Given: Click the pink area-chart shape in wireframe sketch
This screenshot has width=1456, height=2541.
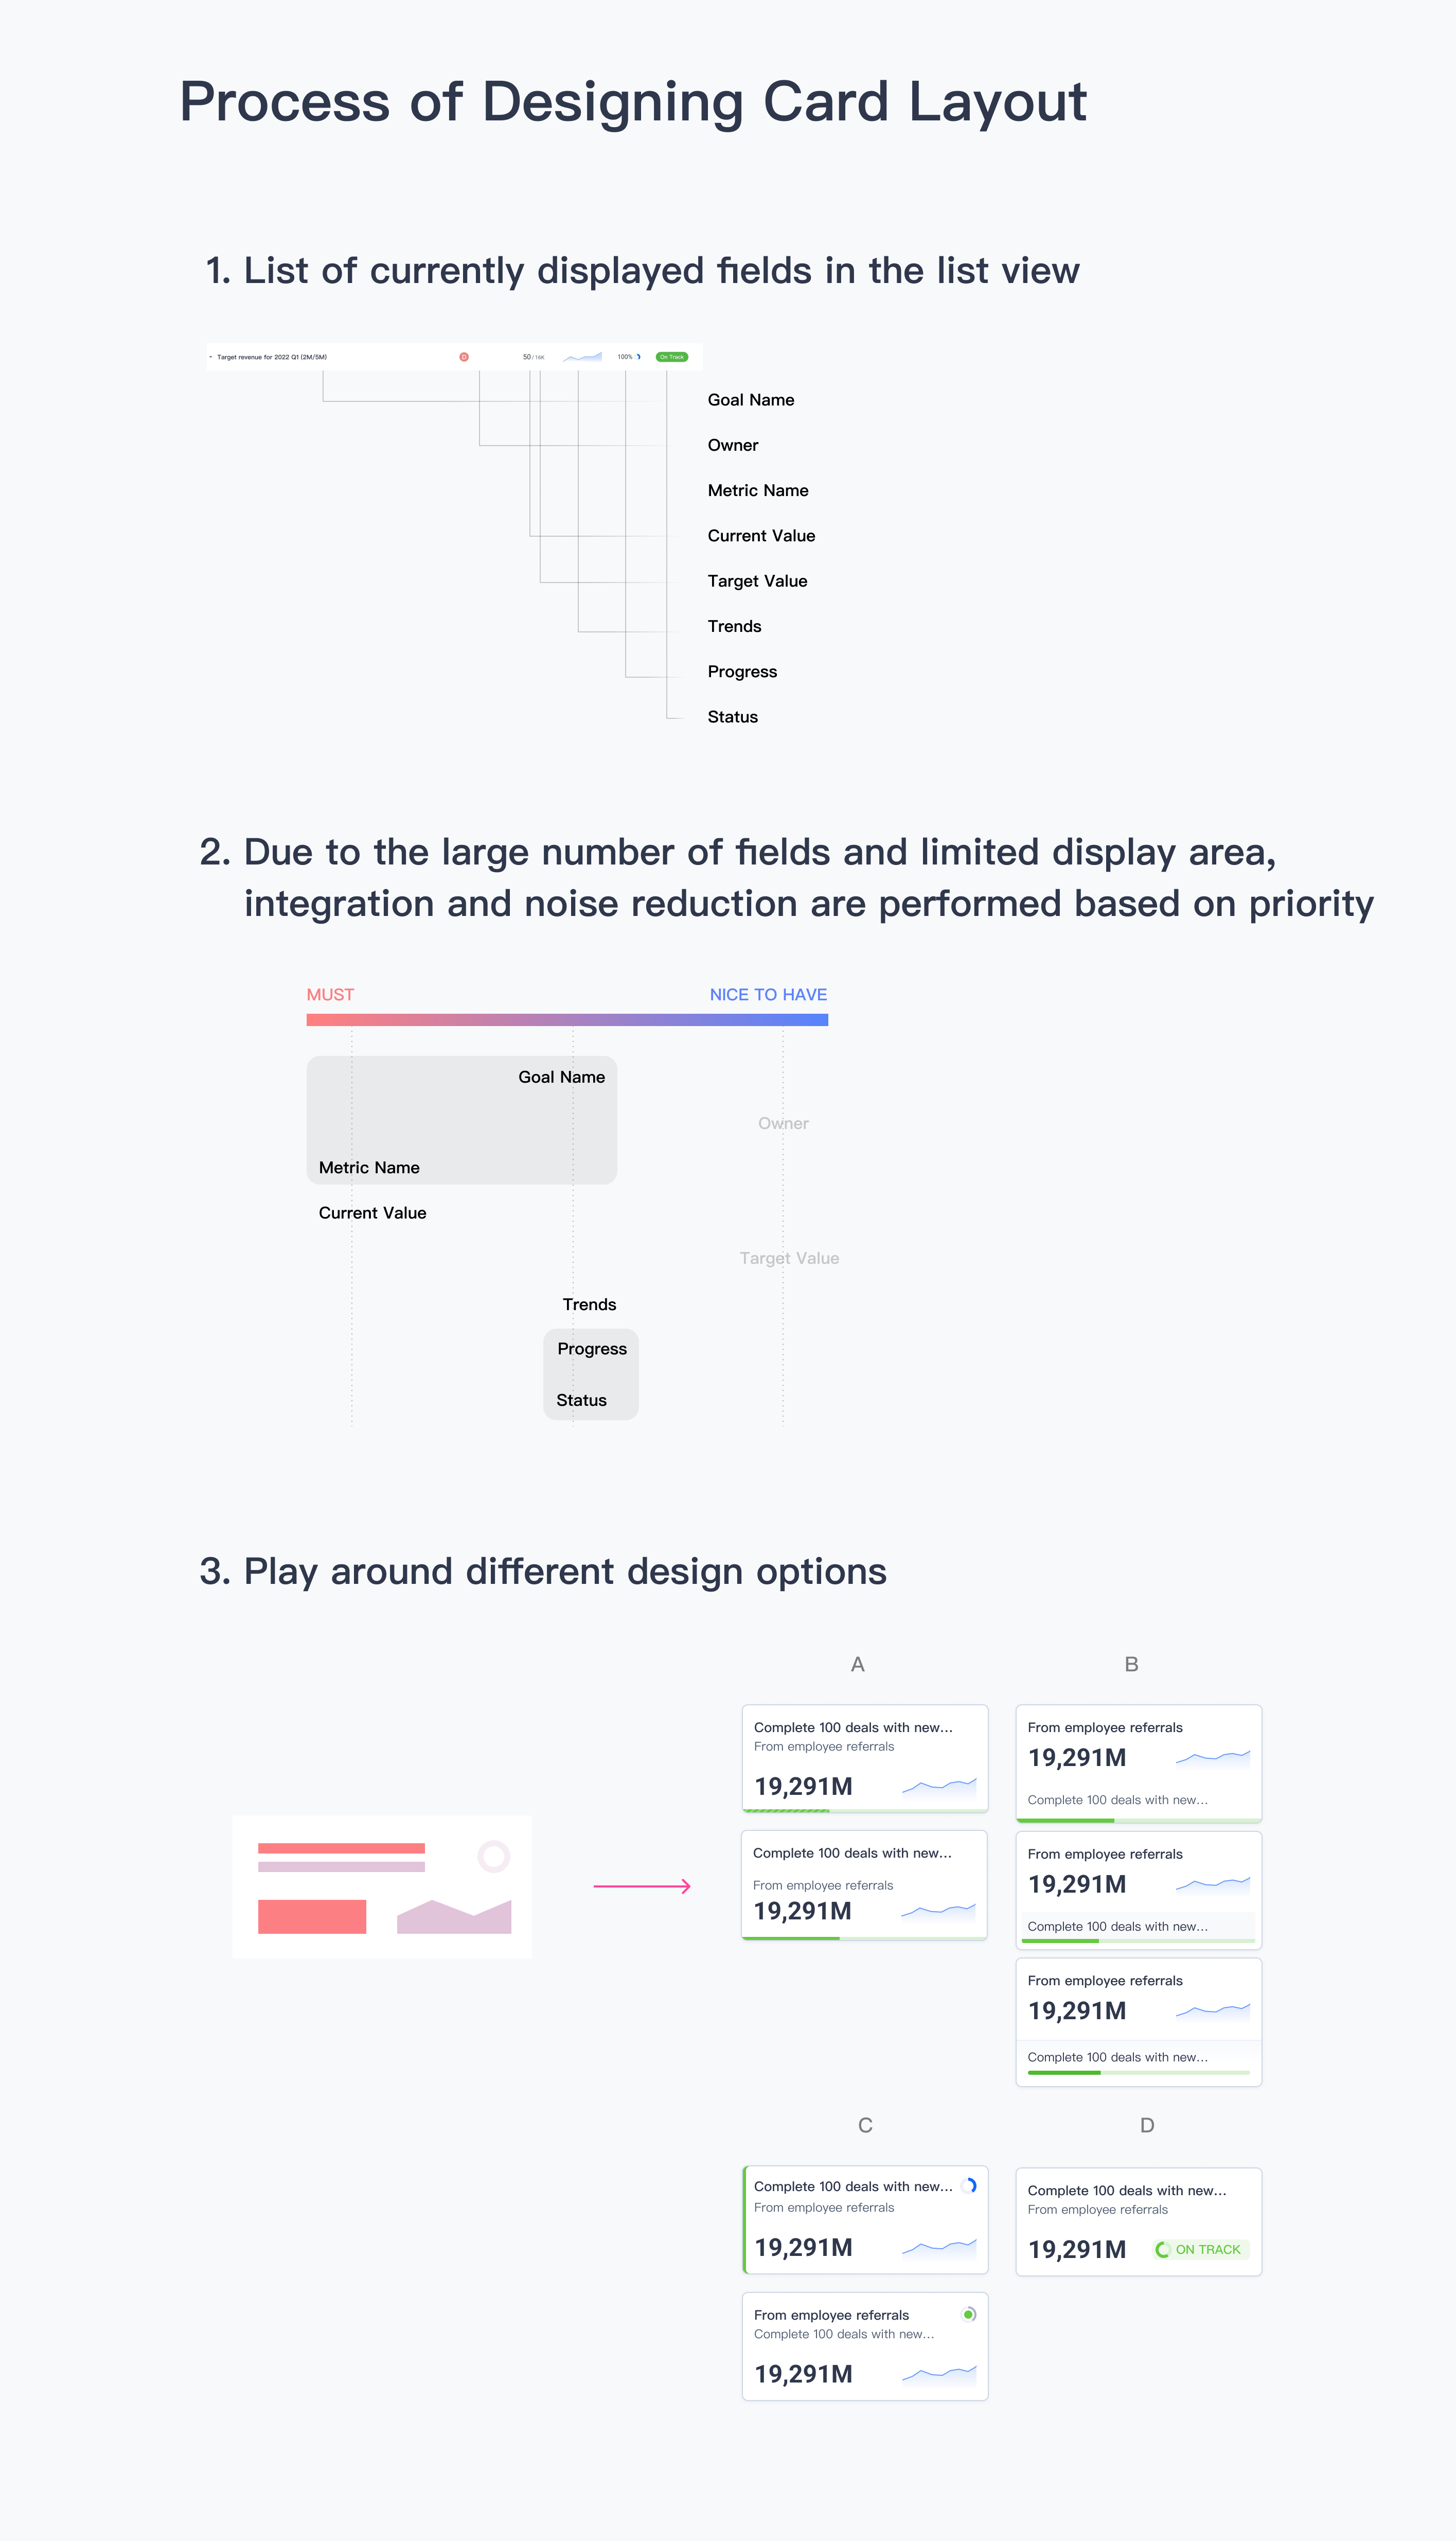Looking at the screenshot, I should [454, 1917].
